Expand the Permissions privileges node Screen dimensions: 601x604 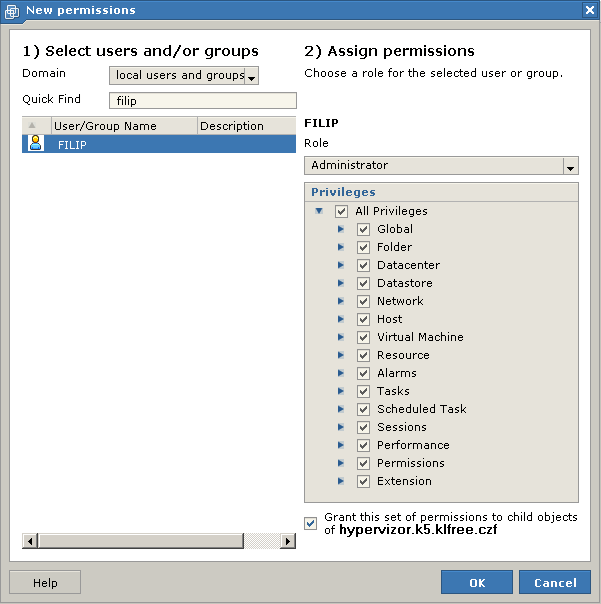[x=341, y=463]
